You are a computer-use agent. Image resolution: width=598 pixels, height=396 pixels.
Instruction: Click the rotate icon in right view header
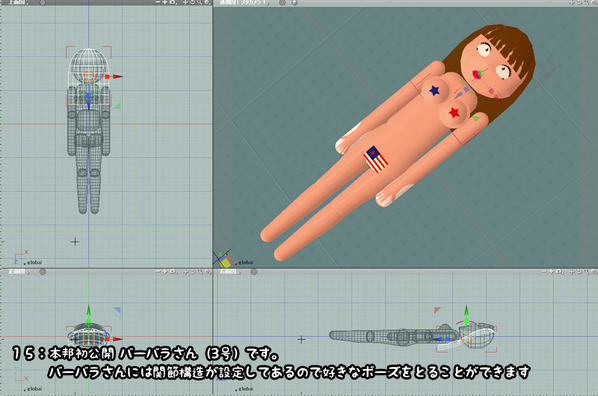(x=579, y=272)
